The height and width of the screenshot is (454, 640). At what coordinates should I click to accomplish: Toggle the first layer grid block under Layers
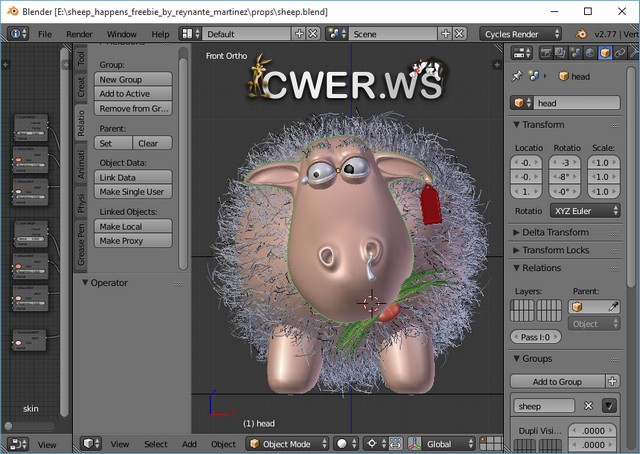point(523,311)
